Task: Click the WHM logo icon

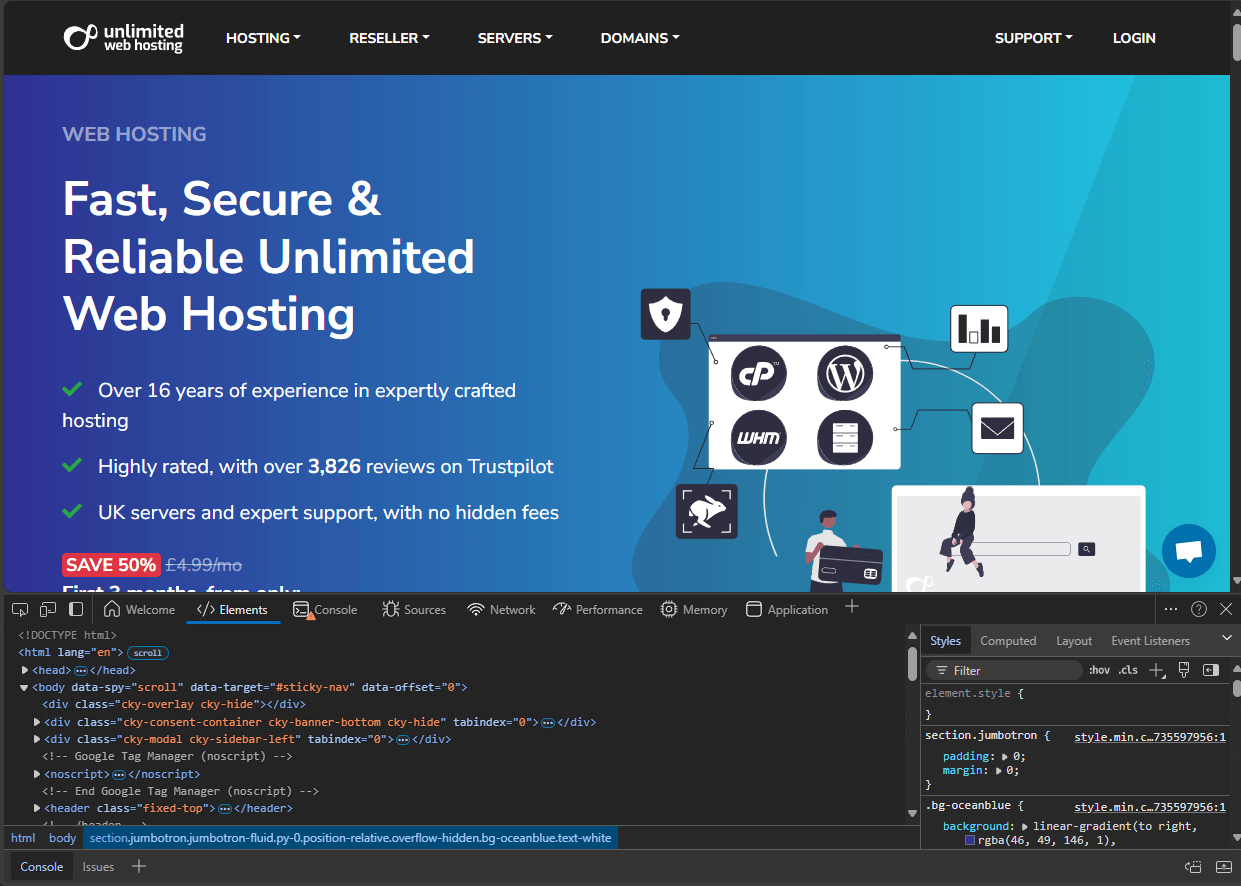Action: coord(758,438)
